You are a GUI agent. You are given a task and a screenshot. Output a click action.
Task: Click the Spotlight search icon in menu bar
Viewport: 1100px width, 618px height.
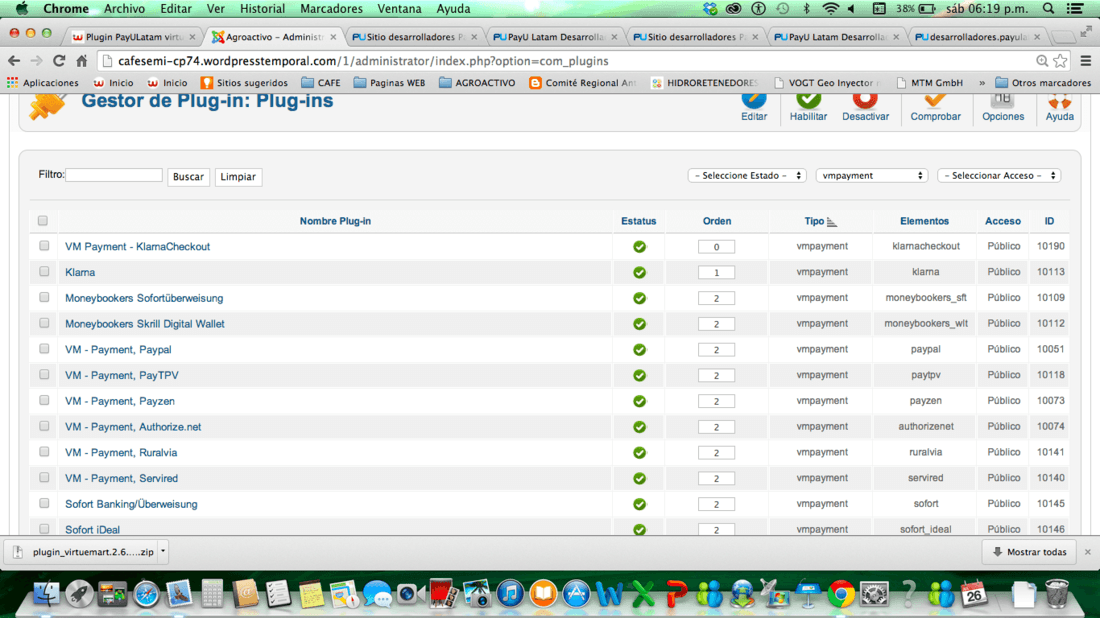(x=1048, y=8)
